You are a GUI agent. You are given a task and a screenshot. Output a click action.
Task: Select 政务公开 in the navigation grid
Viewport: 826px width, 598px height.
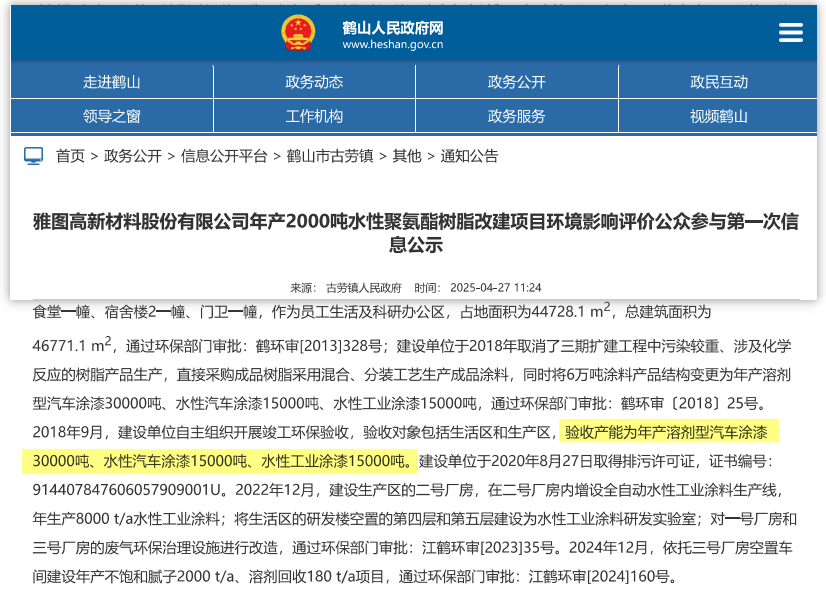516,82
